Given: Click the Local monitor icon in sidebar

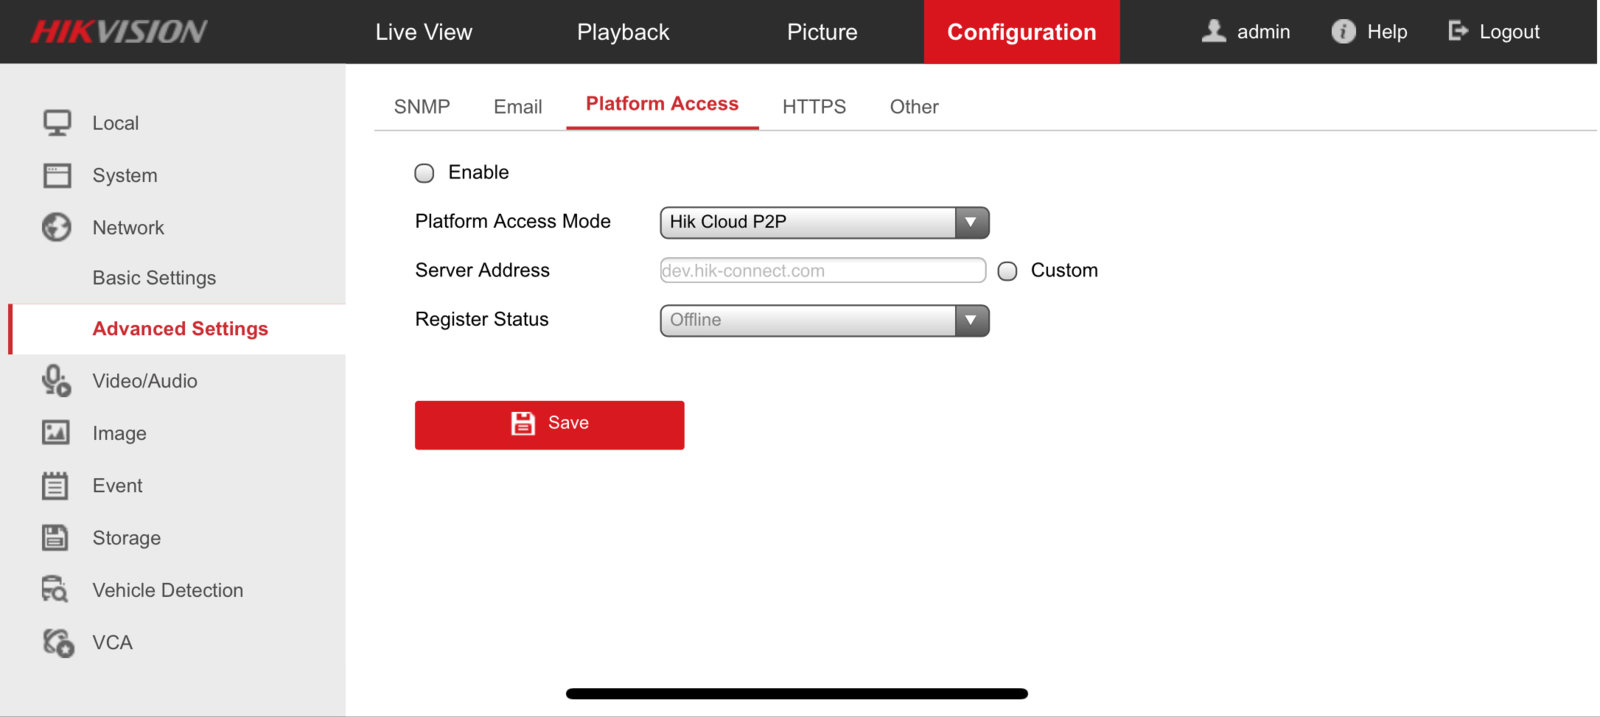Looking at the screenshot, I should pyautogui.click(x=57, y=123).
